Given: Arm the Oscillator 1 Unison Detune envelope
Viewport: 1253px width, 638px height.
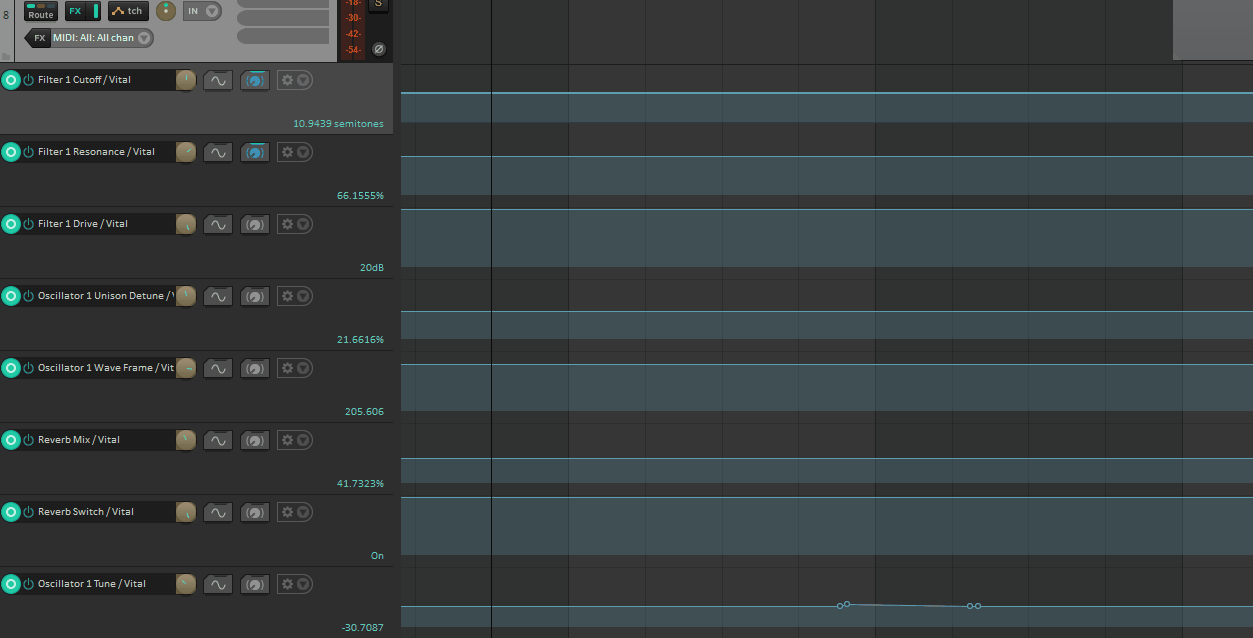Looking at the screenshot, I should click(11, 296).
